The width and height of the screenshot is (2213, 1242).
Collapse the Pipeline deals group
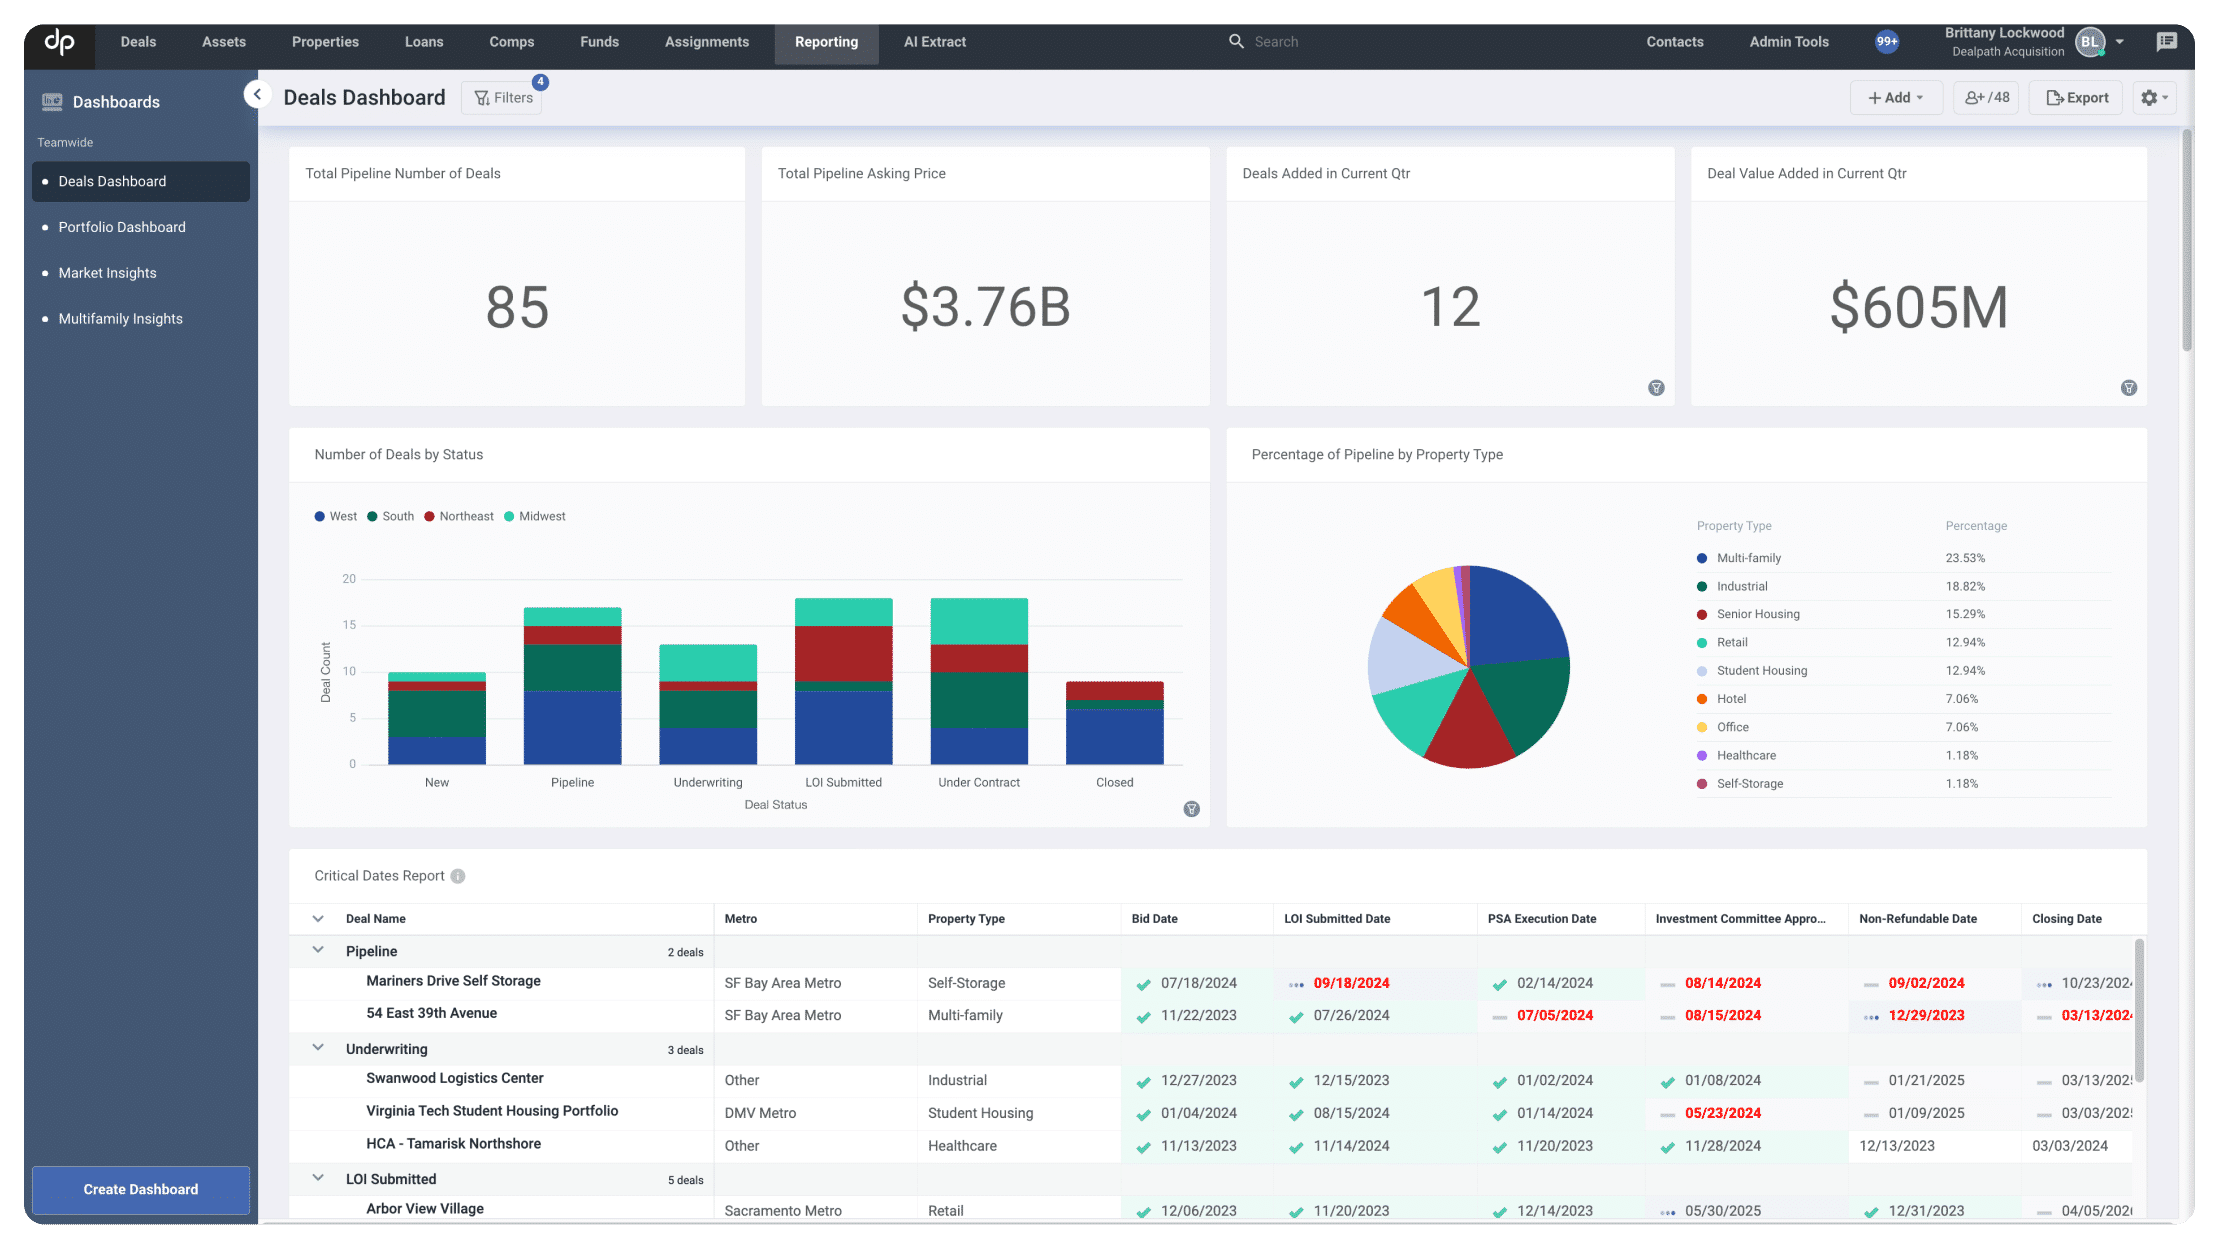tap(318, 950)
